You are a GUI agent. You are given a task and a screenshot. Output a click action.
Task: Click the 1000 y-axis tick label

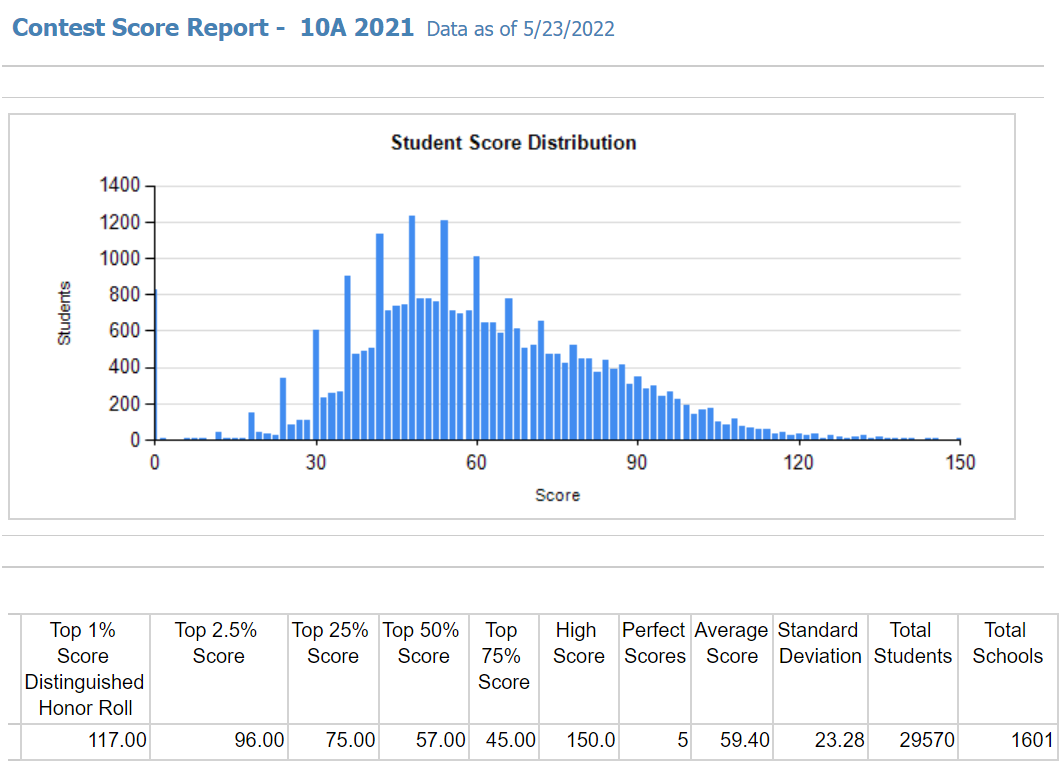tap(120, 258)
